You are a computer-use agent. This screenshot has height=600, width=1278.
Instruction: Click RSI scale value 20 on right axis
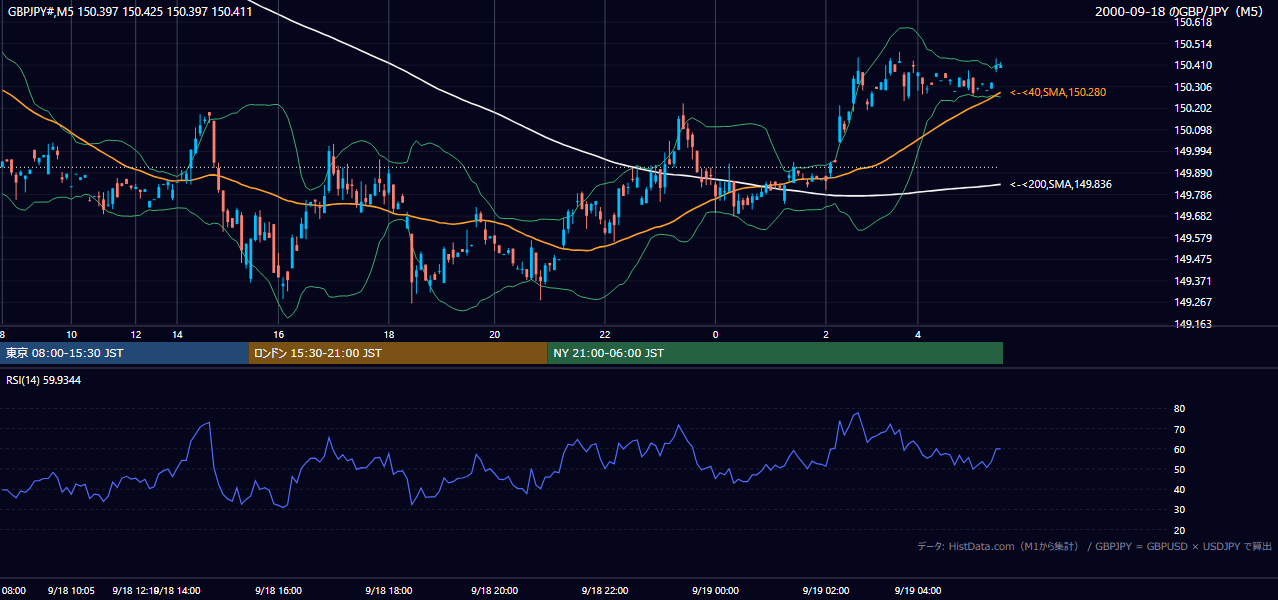pyautogui.click(x=1179, y=530)
